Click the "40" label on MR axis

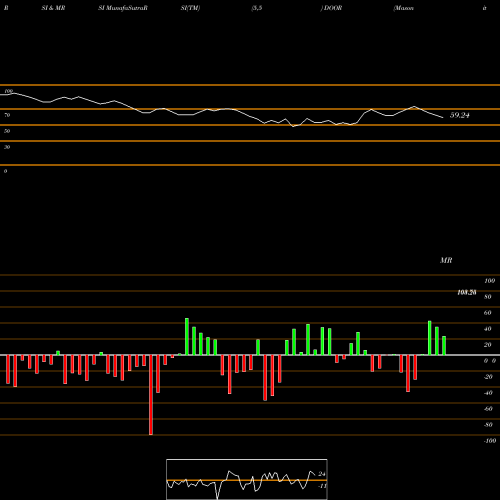point(488,329)
